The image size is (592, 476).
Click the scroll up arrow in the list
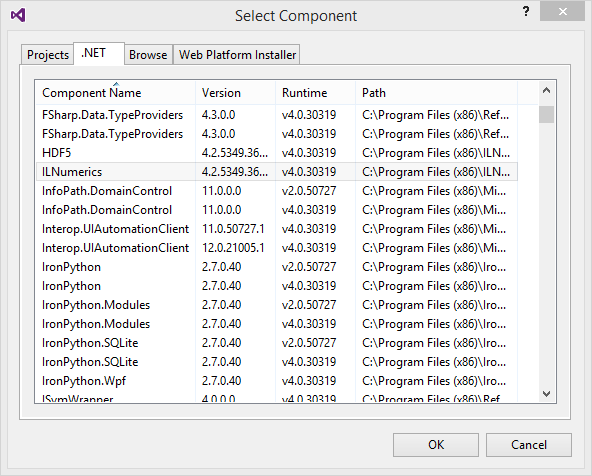click(546, 91)
